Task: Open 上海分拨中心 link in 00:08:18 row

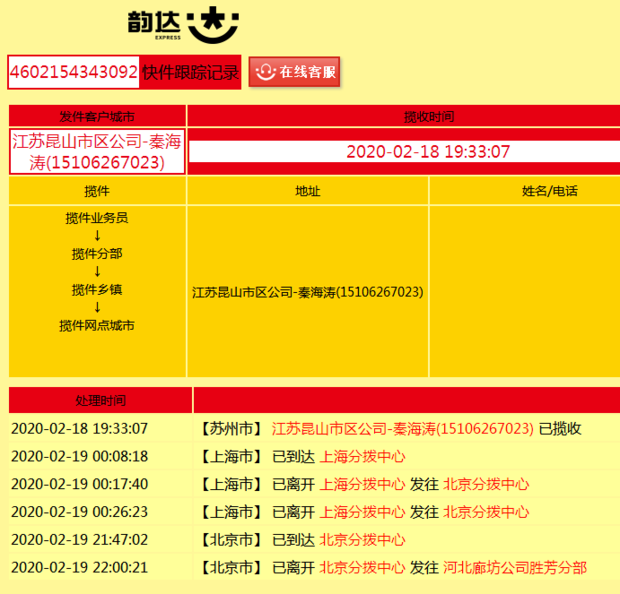Action: point(362,457)
